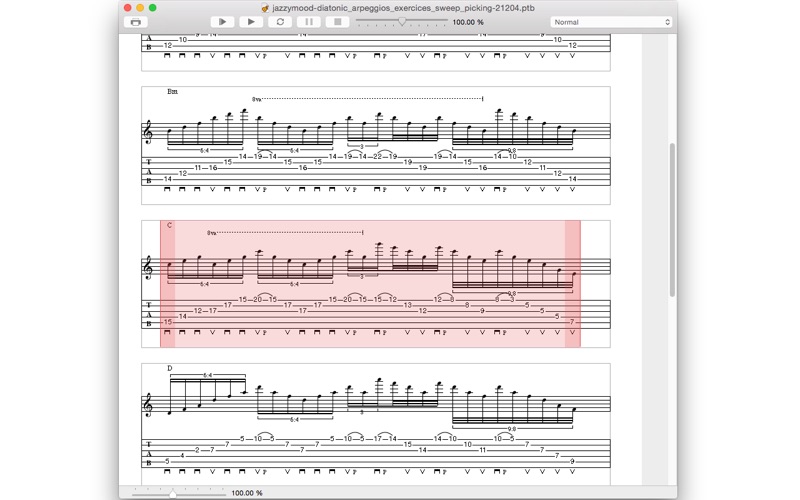
Task: Pause playback with the pause button
Action: click(309, 22)
